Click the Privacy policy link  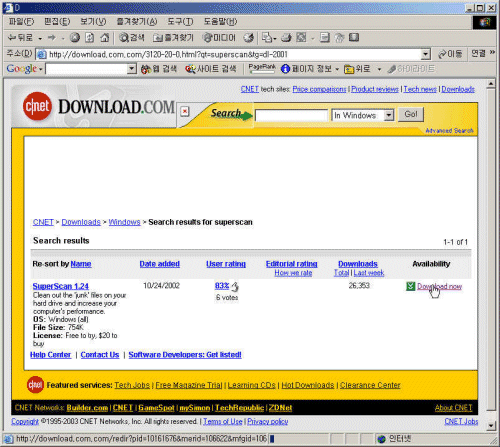click(x=268, y=421)
